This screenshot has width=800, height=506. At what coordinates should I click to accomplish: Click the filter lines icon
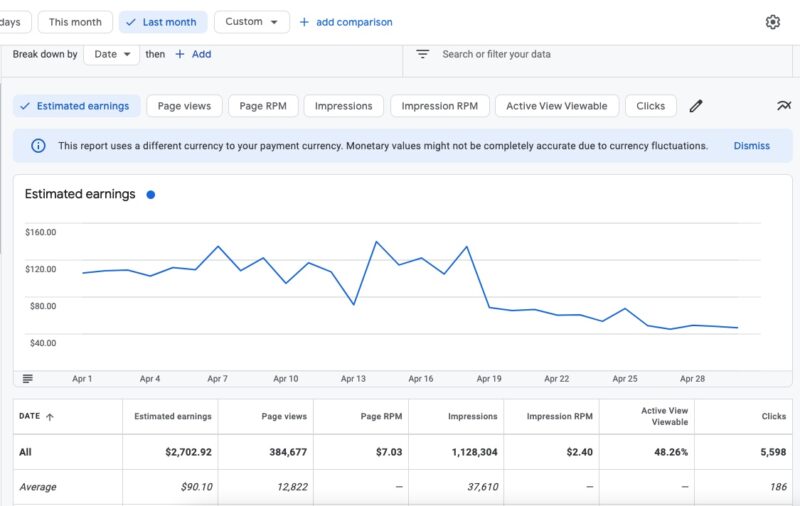point(423,55)
